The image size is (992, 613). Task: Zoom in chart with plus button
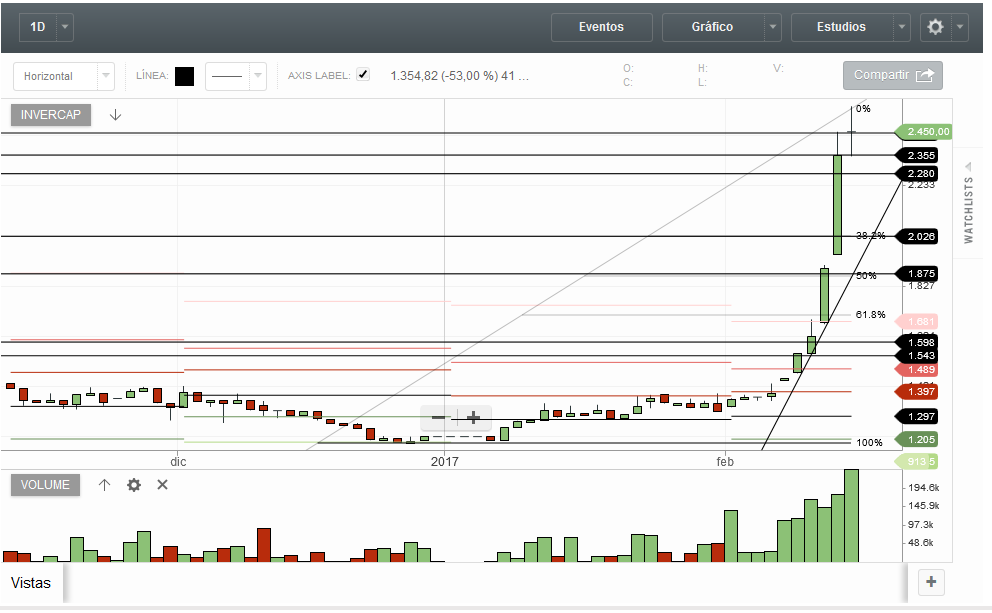(473, 418)
